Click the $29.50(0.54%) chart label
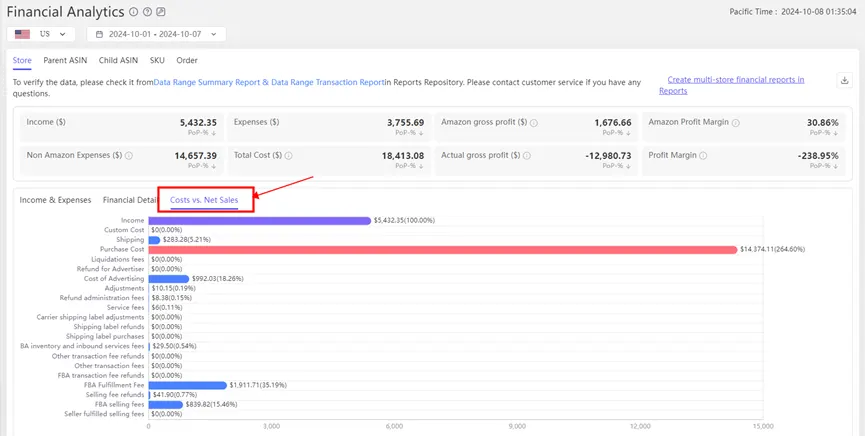Screen dimensions: 865x436 pos(174,347)
